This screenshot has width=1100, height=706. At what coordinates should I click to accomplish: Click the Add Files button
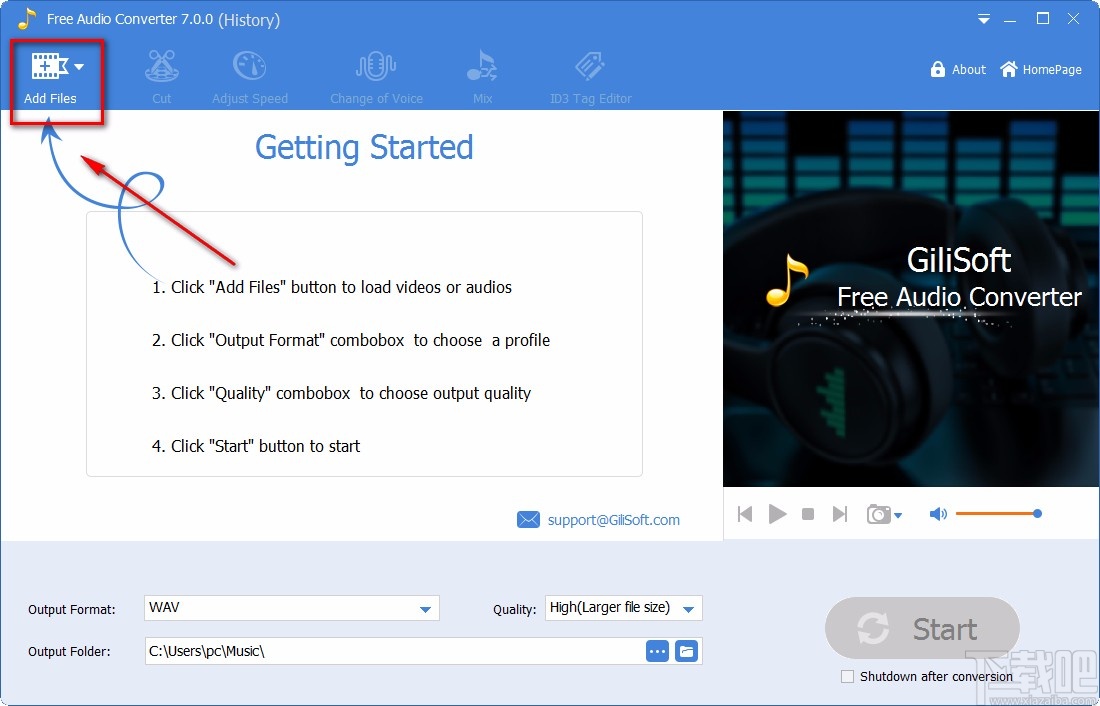(x=49, y=79)
